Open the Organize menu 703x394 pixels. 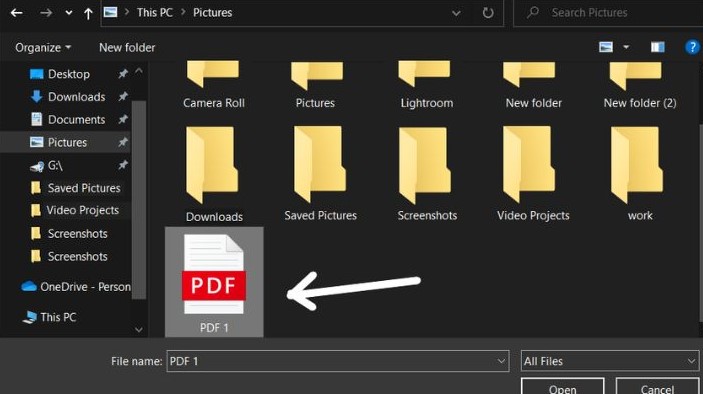click(43, 48)
